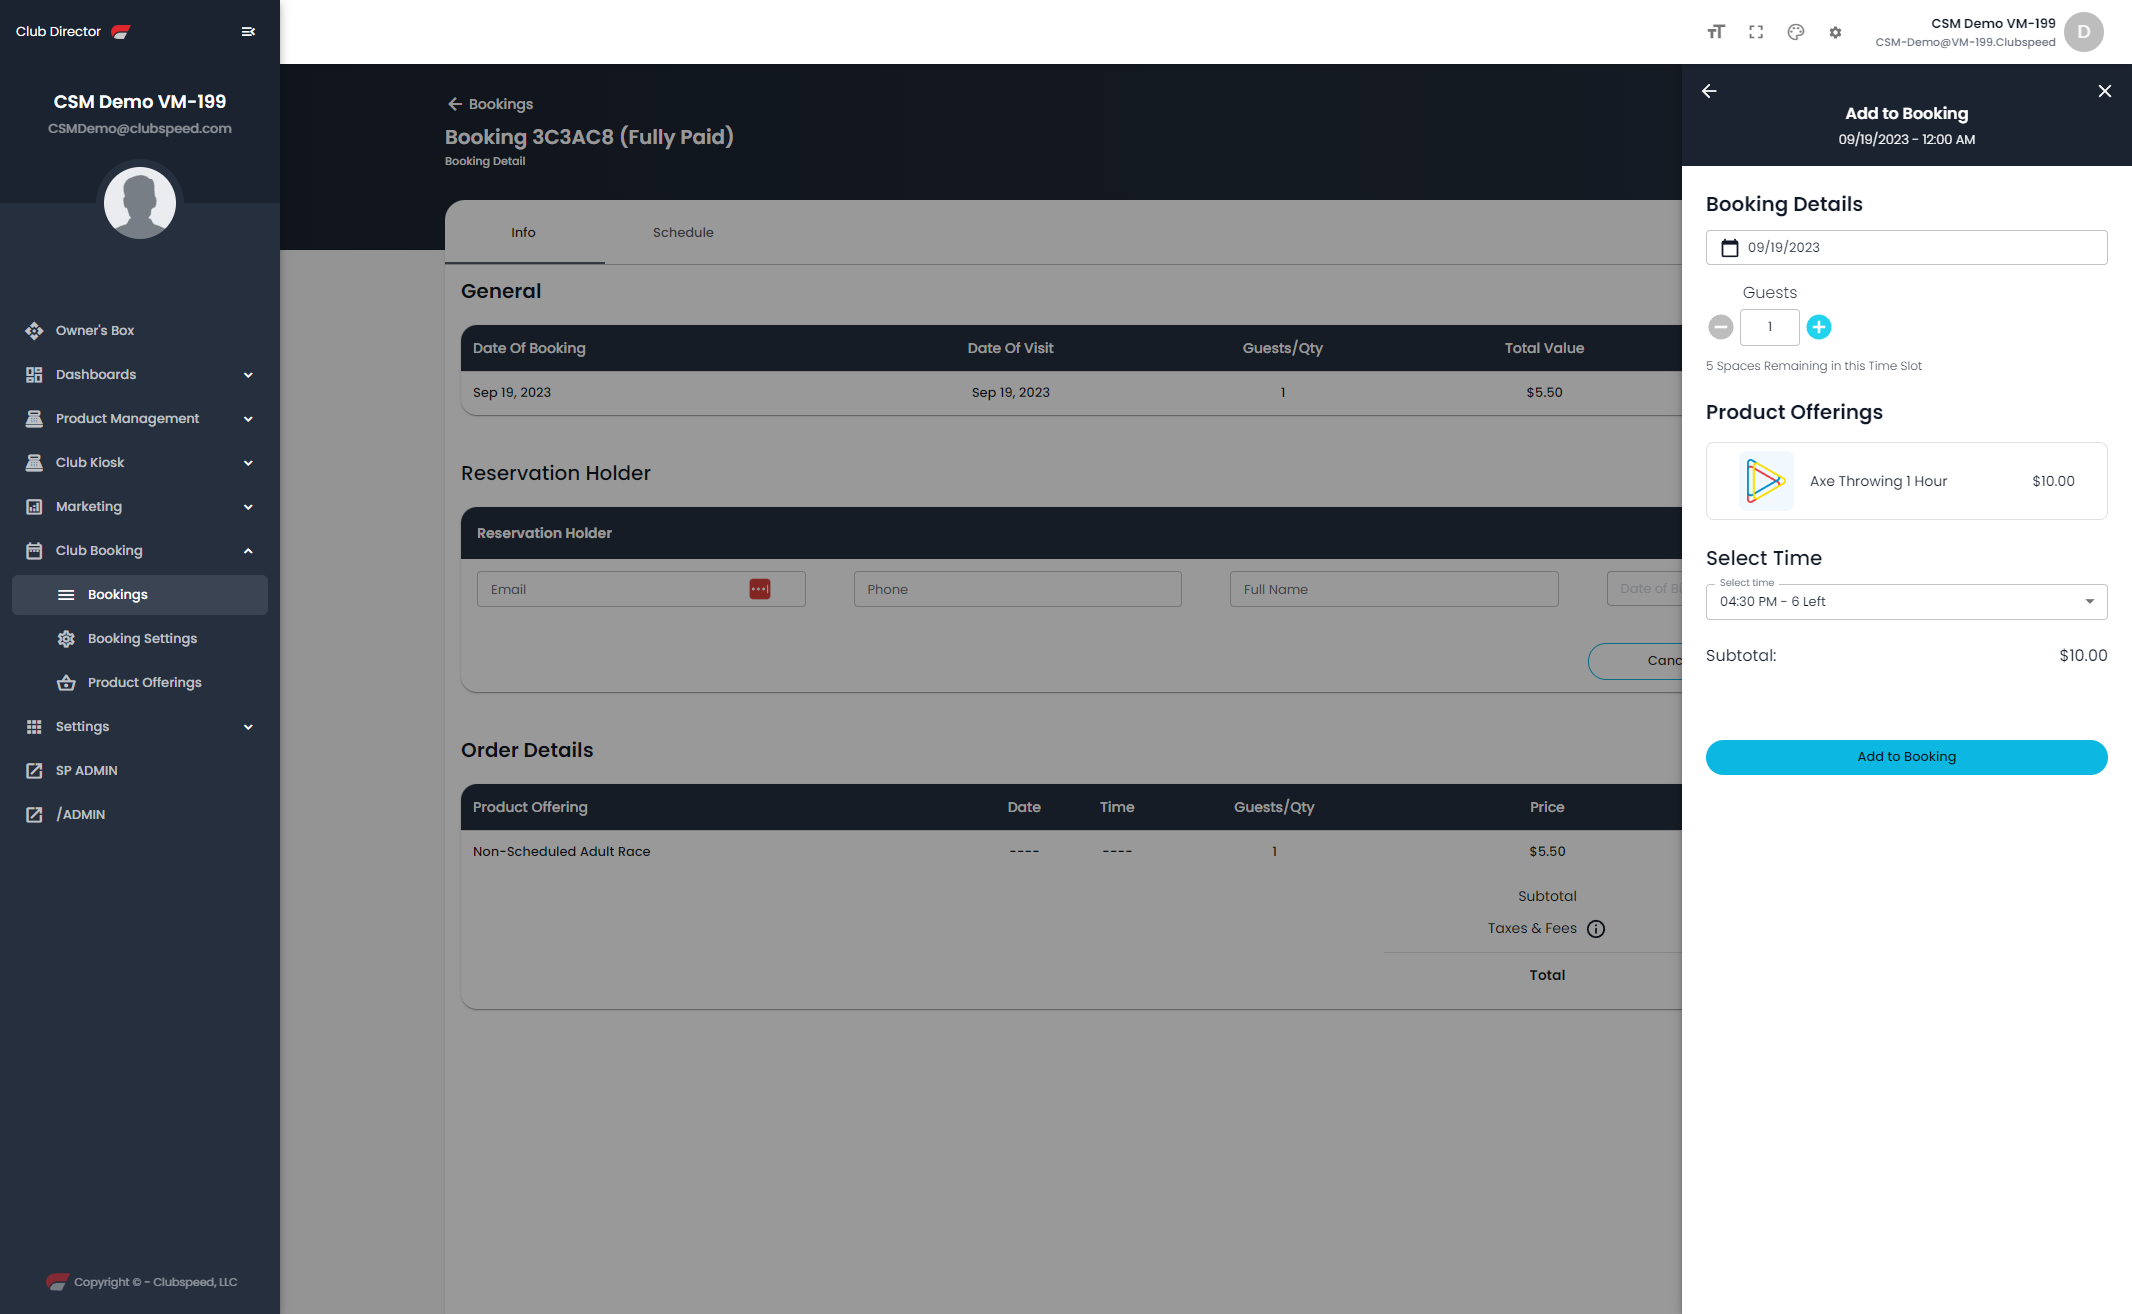Open the Bookings submenu item
This screenshot has height=1314, width=2132.
140,594
